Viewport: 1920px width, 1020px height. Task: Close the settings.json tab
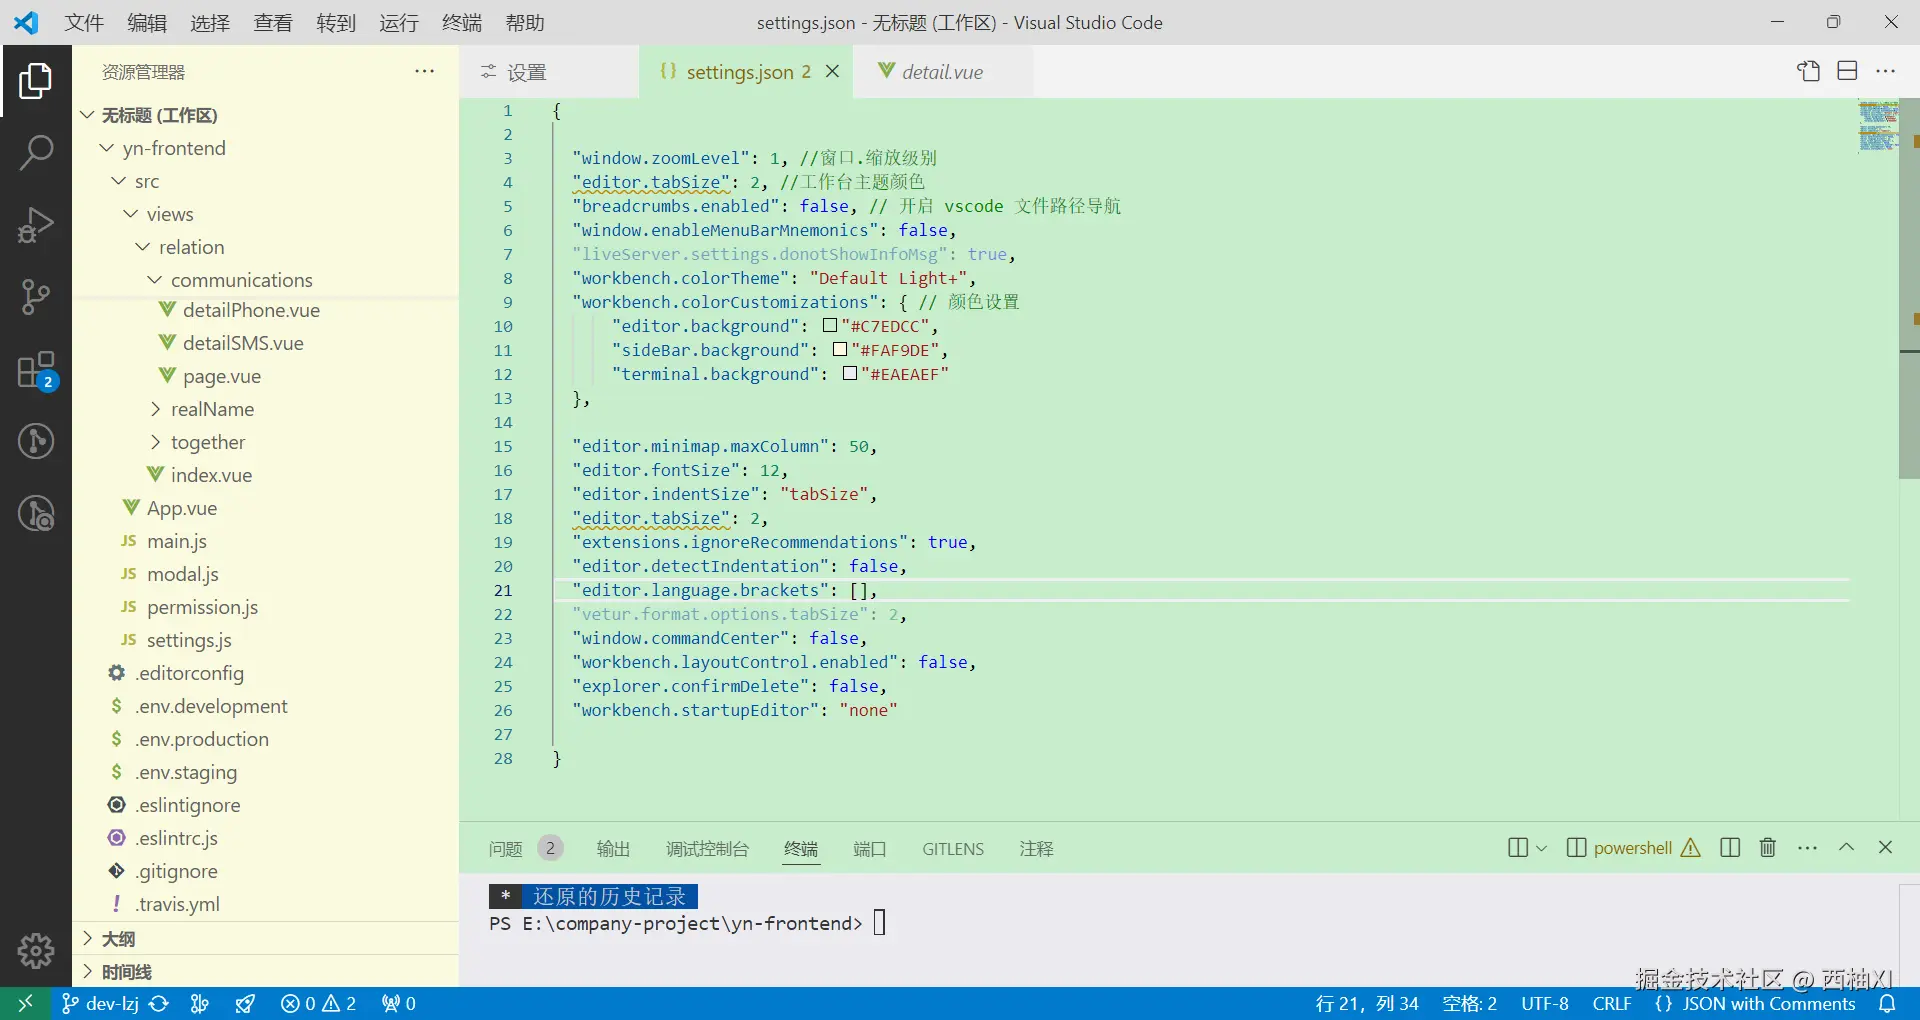832,72
